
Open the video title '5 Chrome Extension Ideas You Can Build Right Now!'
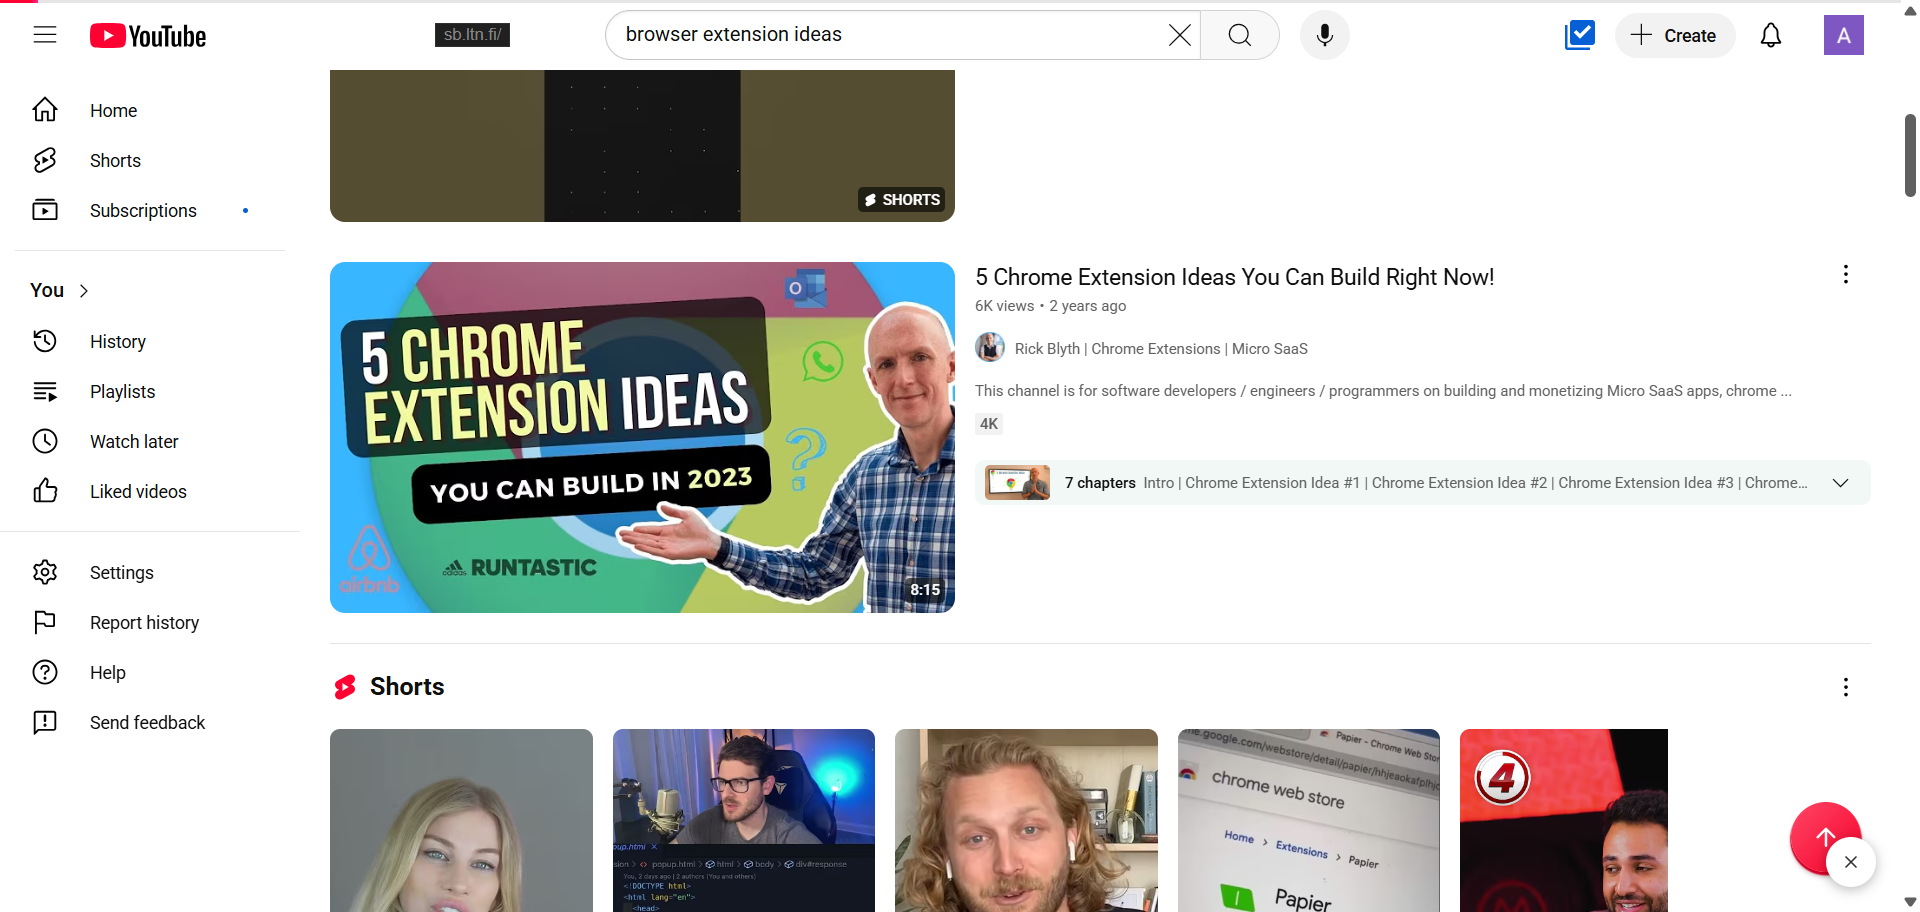pos(1235,277)
